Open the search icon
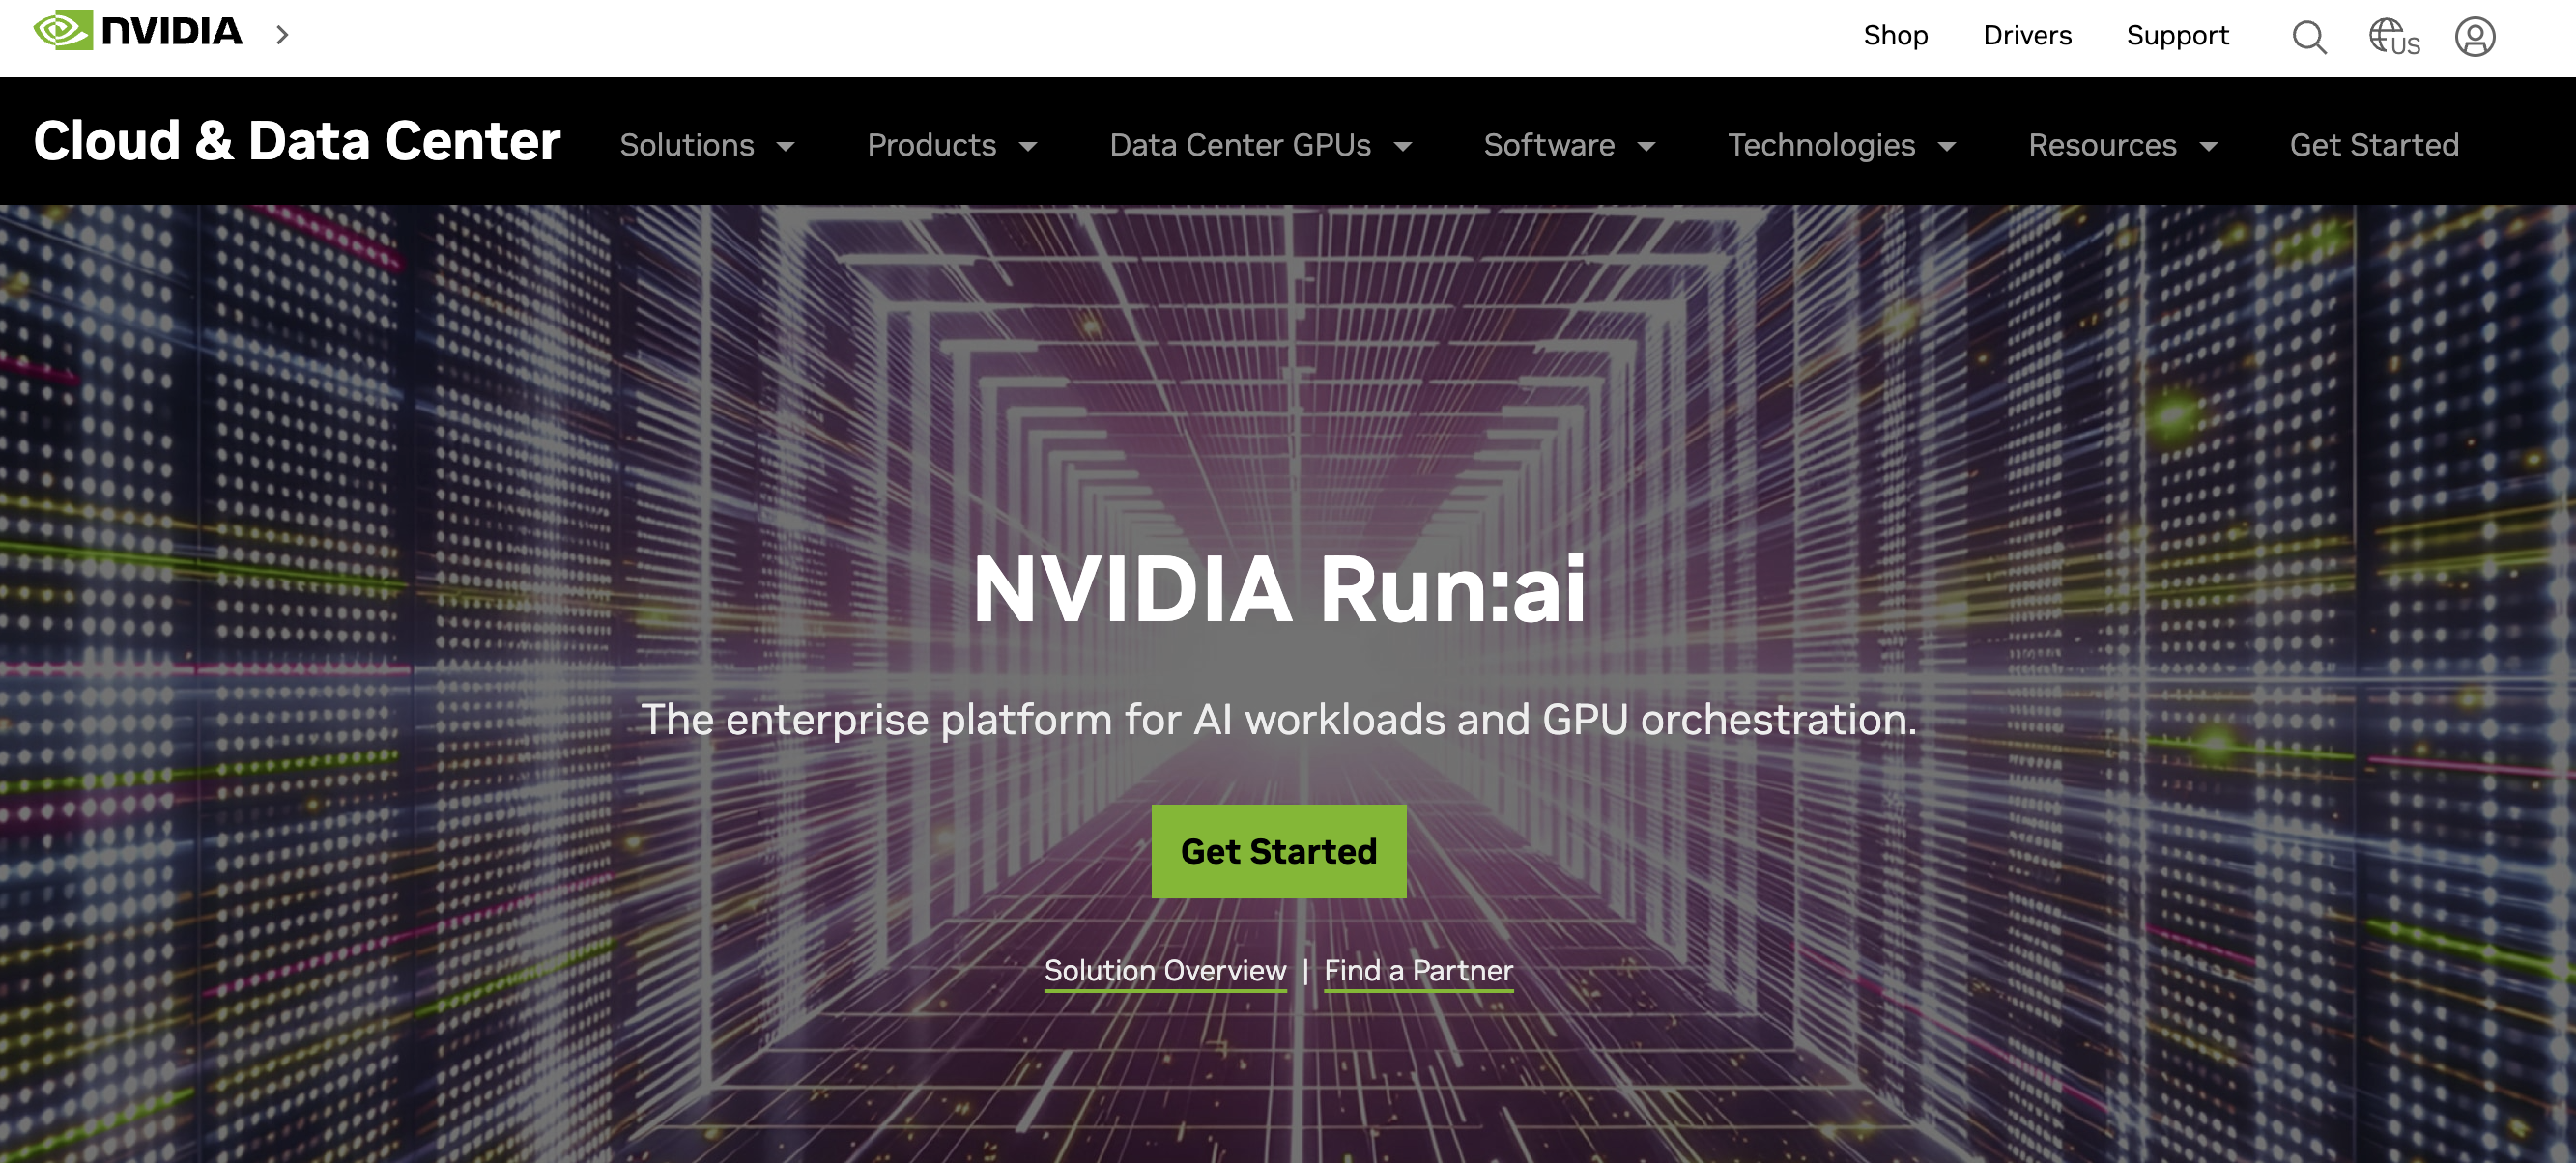 tap(2310, 37)
